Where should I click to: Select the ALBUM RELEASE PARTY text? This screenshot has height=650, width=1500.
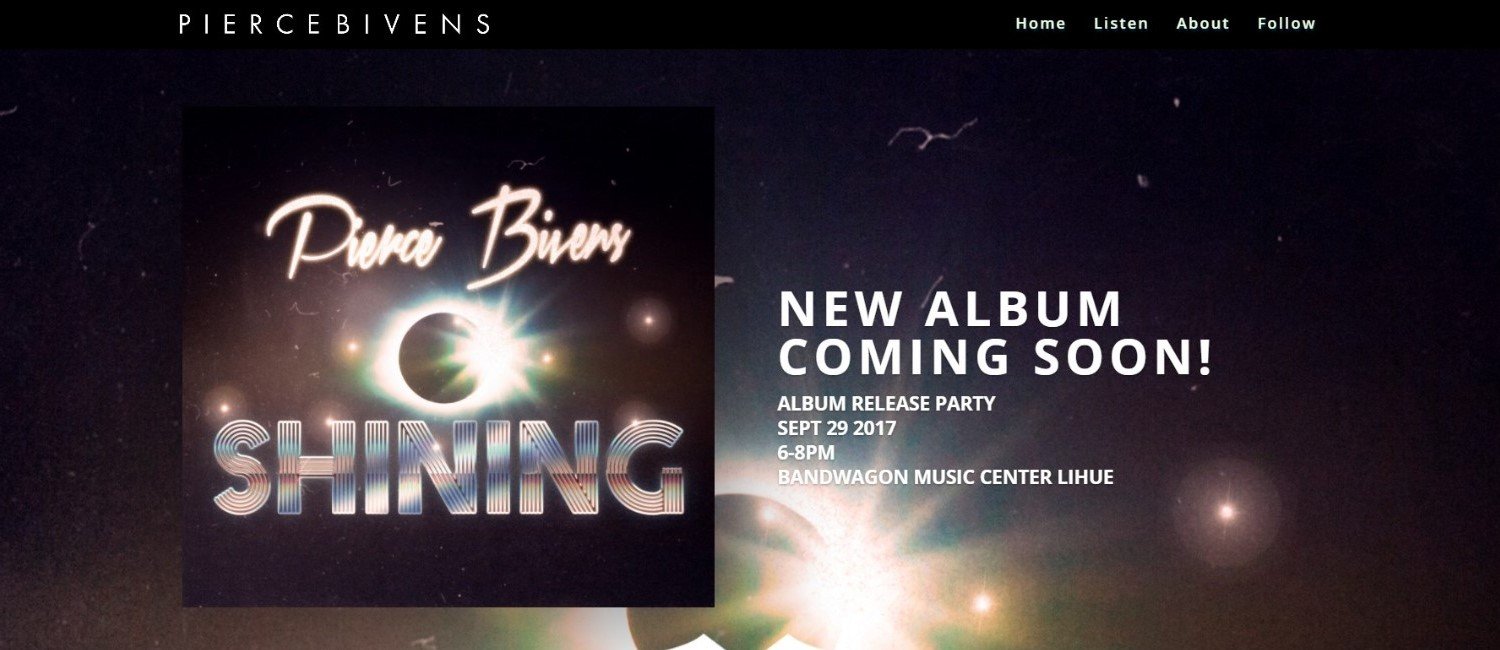point(886,404)
